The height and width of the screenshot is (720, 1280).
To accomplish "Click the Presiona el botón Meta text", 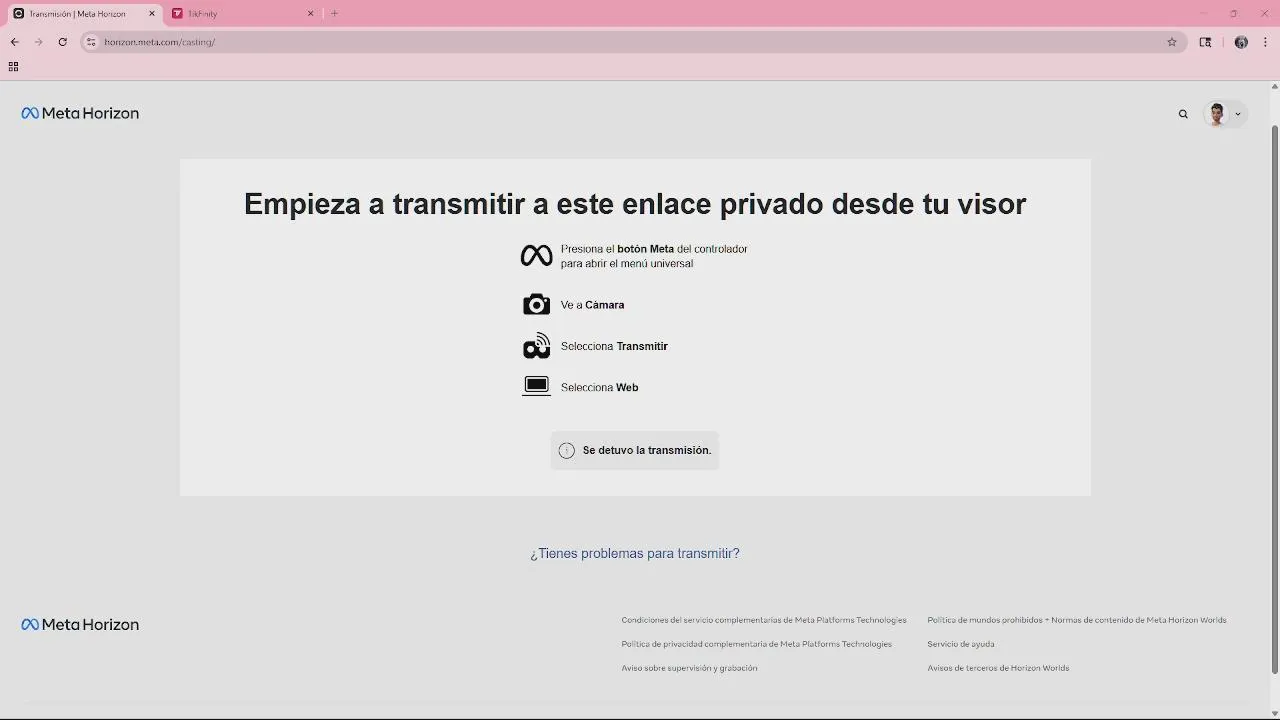I will pyautogui.click(x=654, y=256).
